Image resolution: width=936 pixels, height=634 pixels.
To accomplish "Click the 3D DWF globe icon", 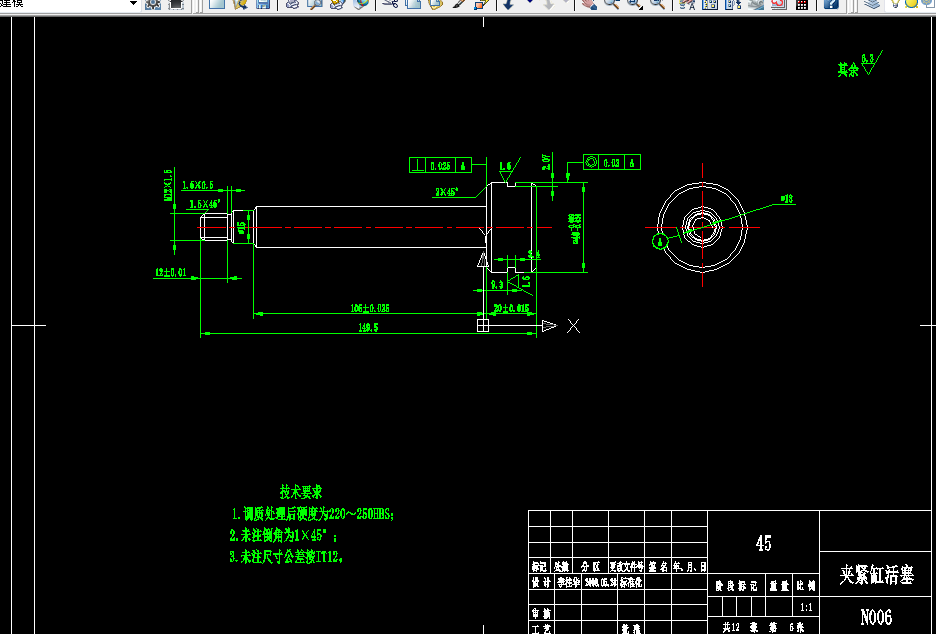I will pyautogui.click(x=361, y=4).
